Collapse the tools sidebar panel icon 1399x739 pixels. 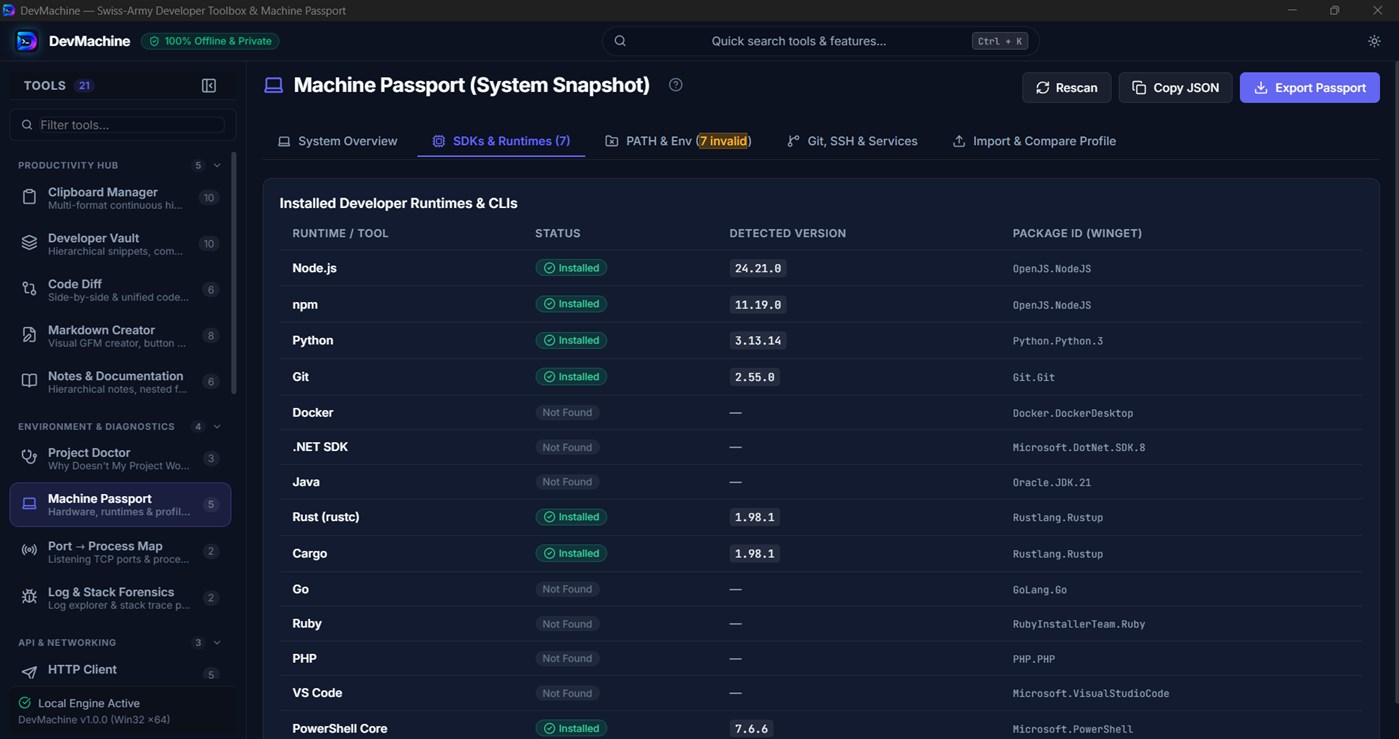(209, 86)
